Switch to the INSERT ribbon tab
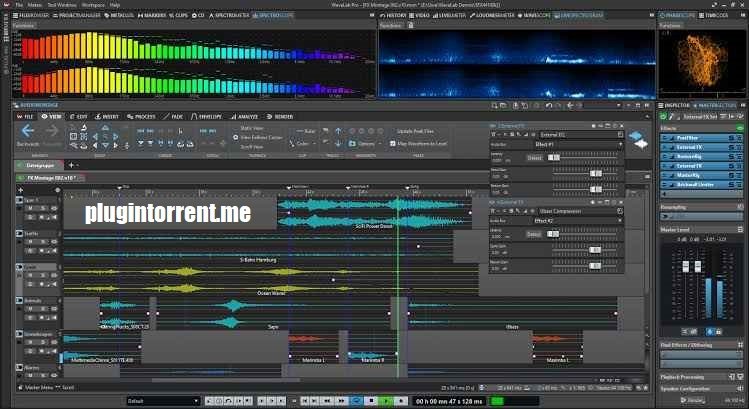The height and width of the screenshot is (409, 749). [x=107, y=117]
